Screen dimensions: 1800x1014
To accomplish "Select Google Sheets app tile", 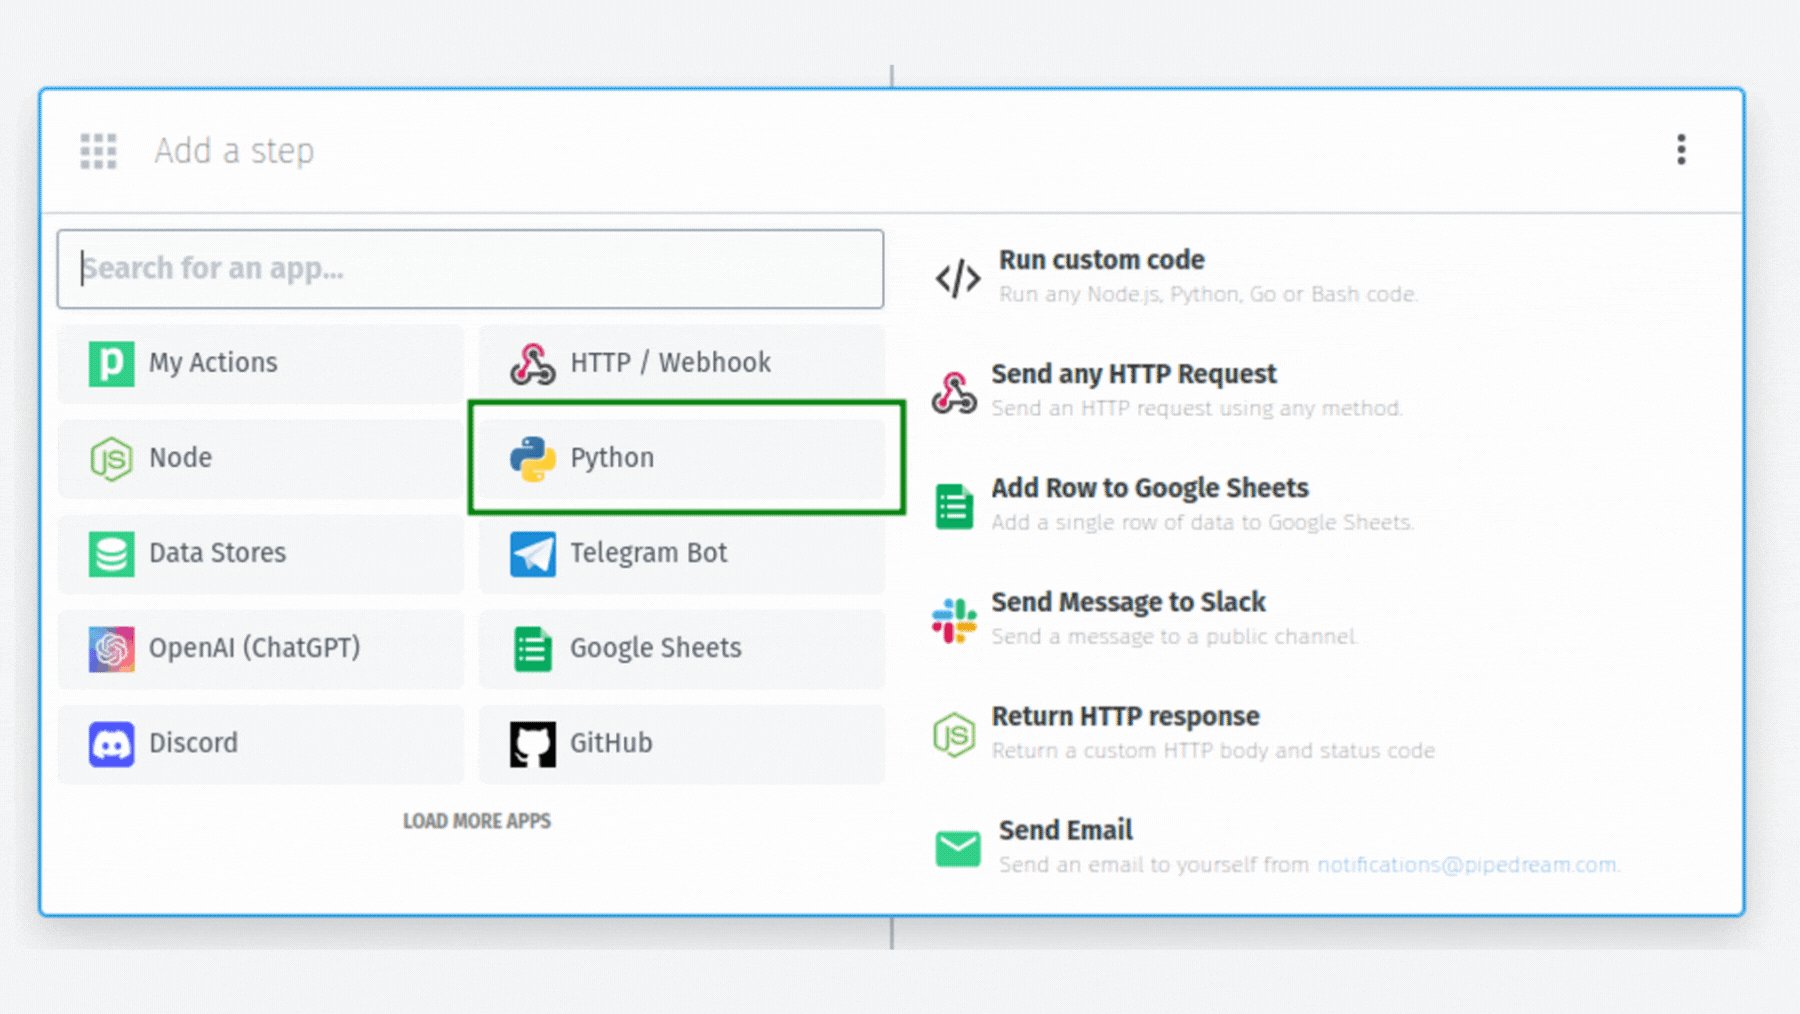I will pos(682,648).
